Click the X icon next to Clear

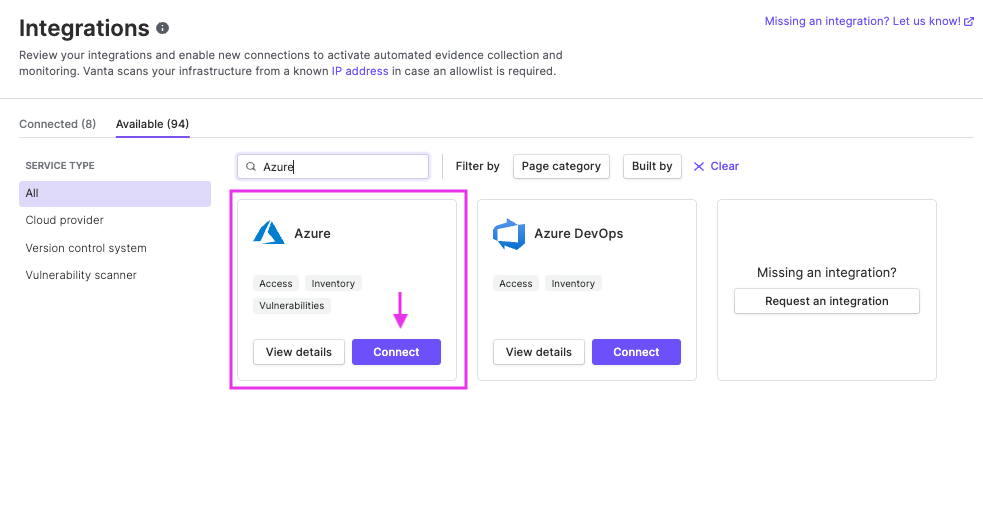[699, 166]
